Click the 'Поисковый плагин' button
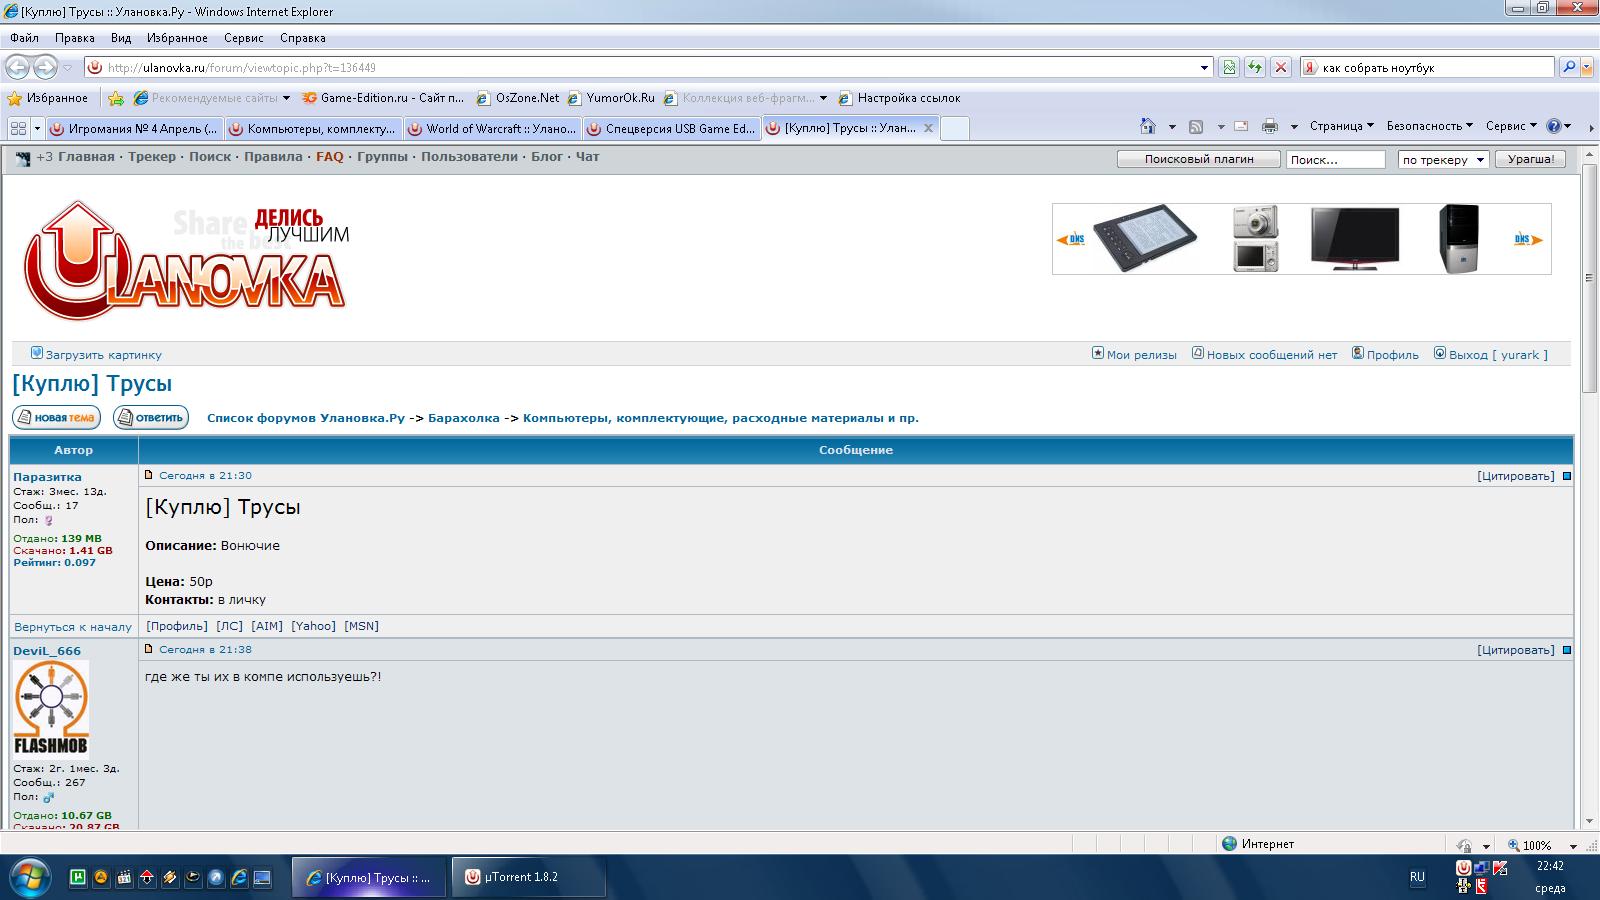The width and height of the screenshot is (1600, 900). 1199,159
